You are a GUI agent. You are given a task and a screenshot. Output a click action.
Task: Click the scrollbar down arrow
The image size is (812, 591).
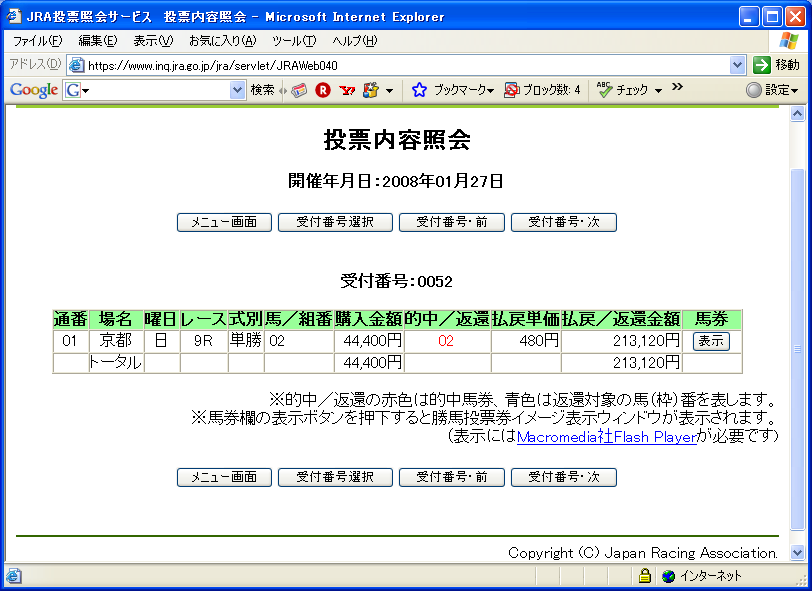(x=798, y=553)
